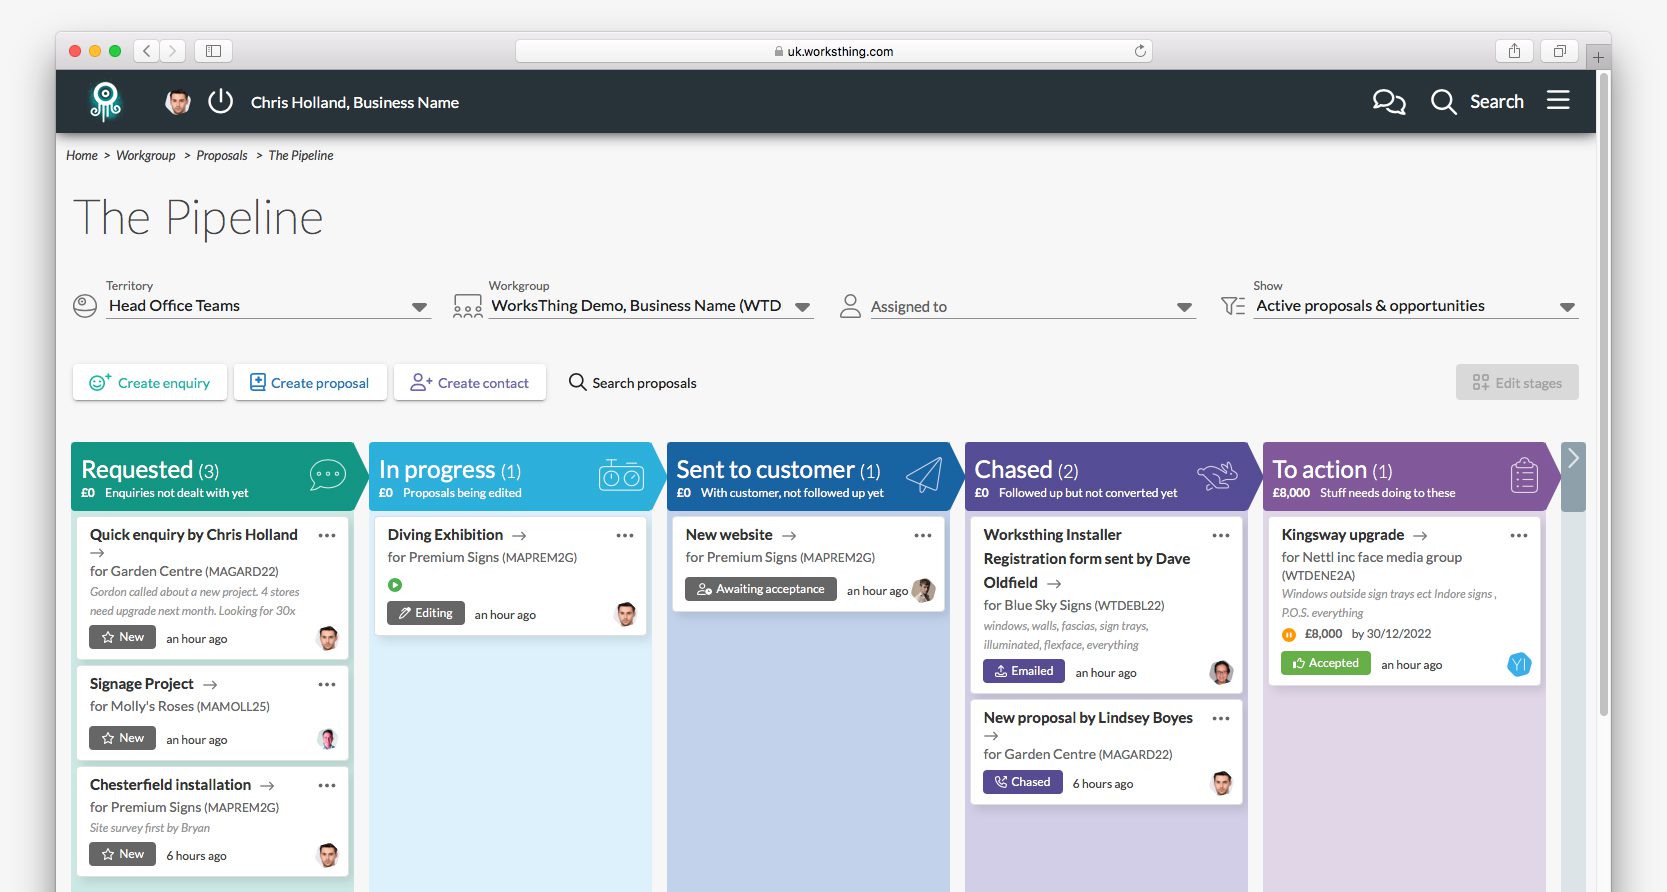Click assignee avatar on Signage Project card
Screen dimensions: 1667x892
(x=327, y=739)
